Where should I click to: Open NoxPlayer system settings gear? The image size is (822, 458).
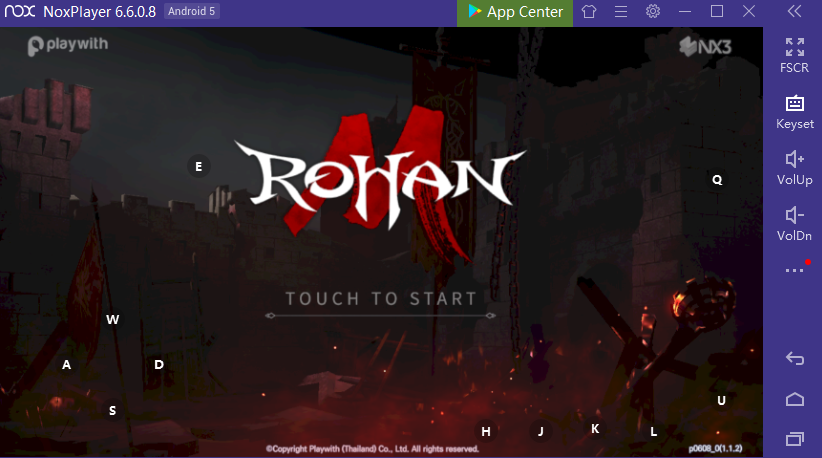point(653,12)
